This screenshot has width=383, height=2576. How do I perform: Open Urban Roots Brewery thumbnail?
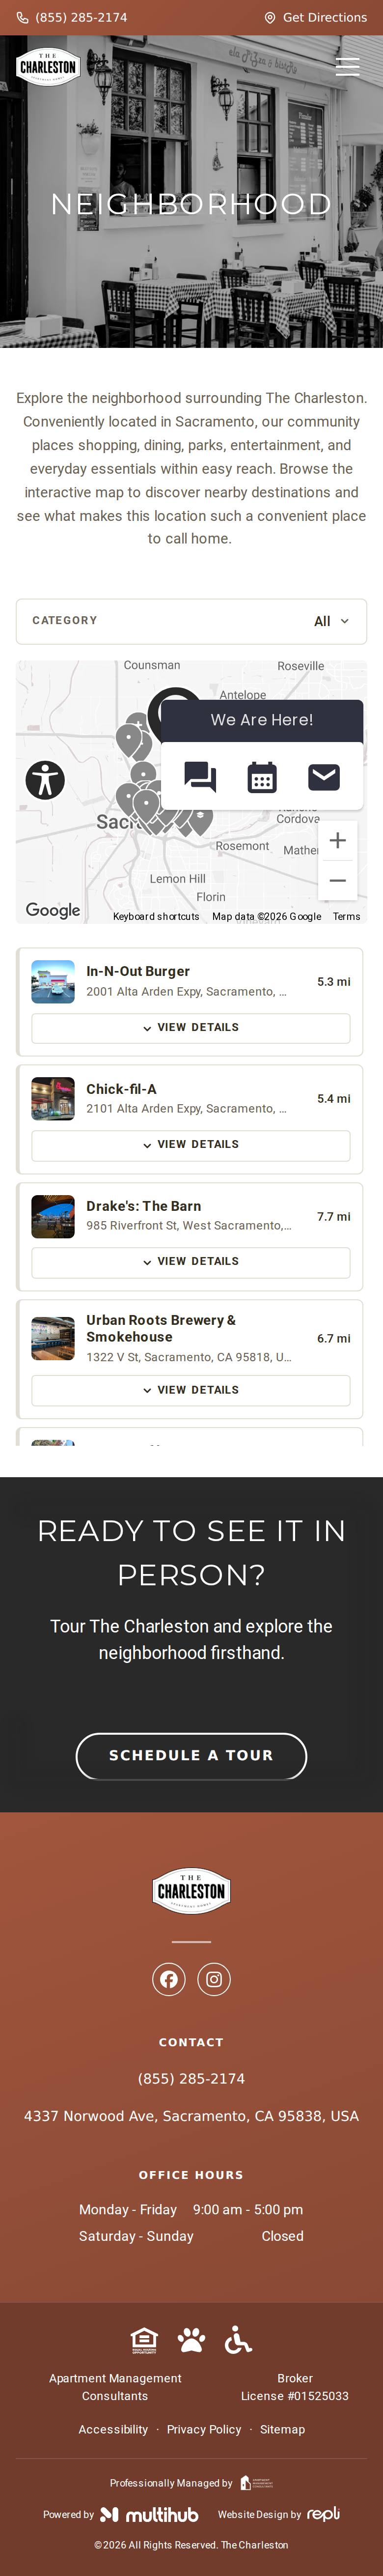53,1338
